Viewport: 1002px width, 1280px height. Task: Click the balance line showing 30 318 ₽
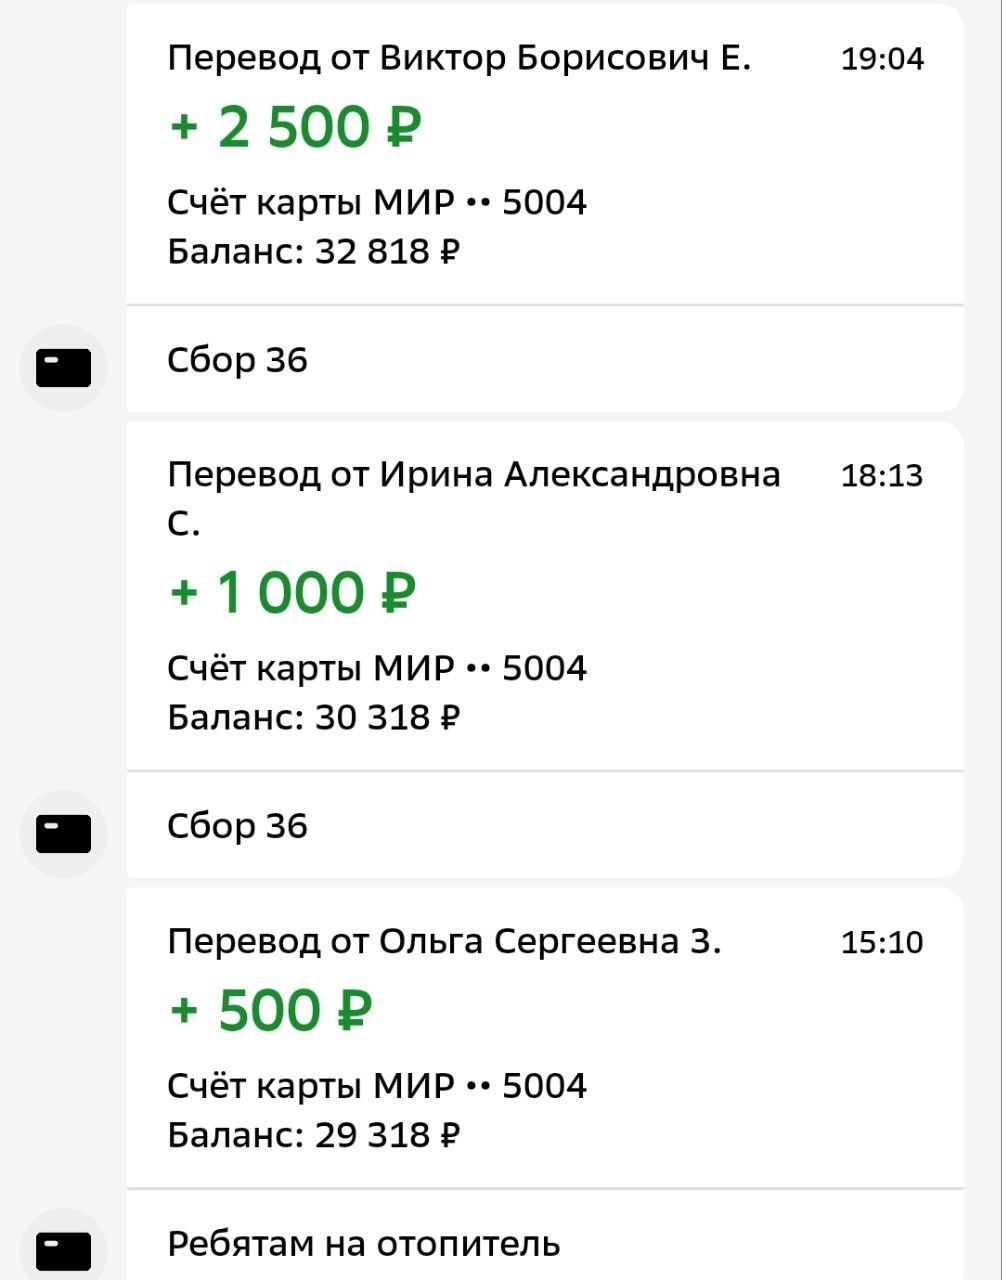[313, 716]
